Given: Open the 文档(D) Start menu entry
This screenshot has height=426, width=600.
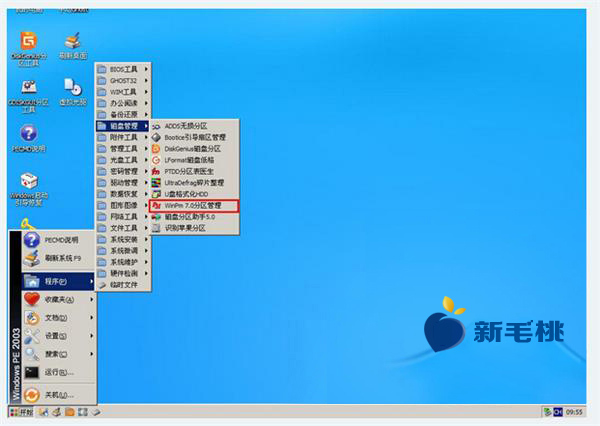Looking at the screenshot, I should (x=59, y=318).
